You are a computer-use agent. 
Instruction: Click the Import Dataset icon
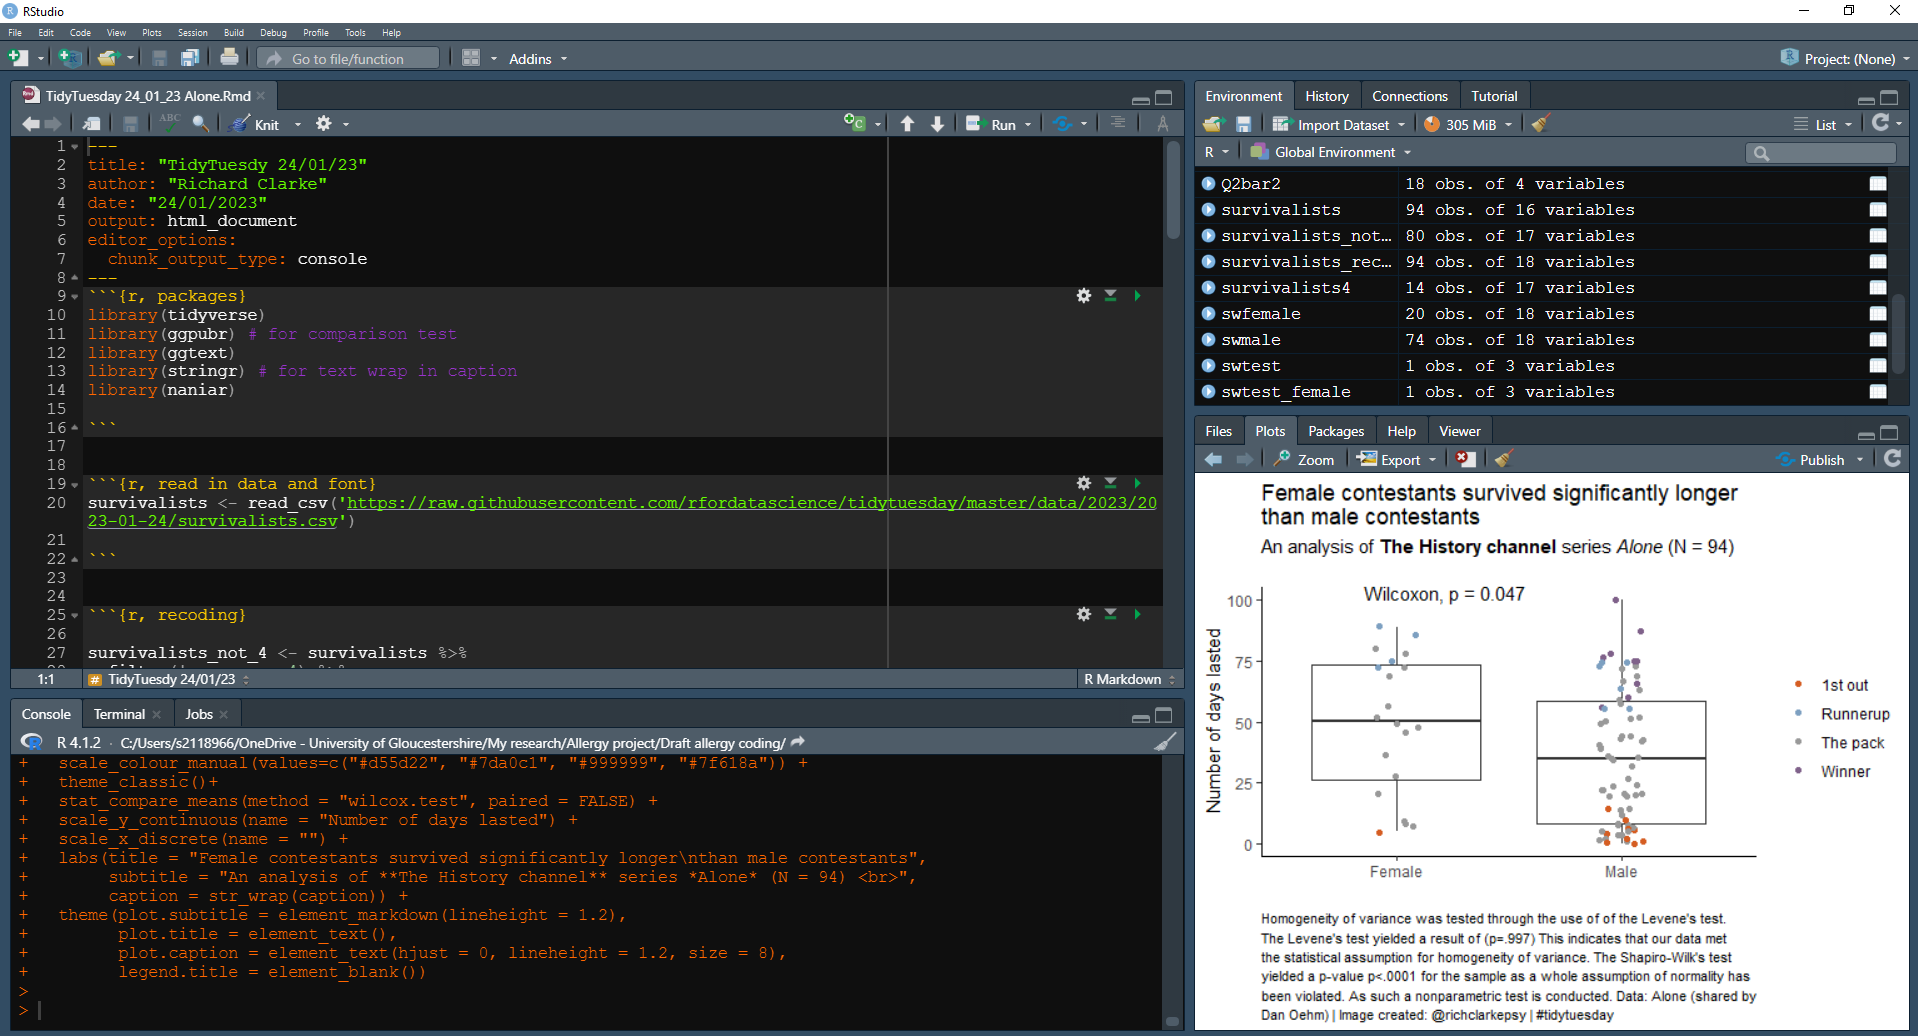(x=1282, y=124)
